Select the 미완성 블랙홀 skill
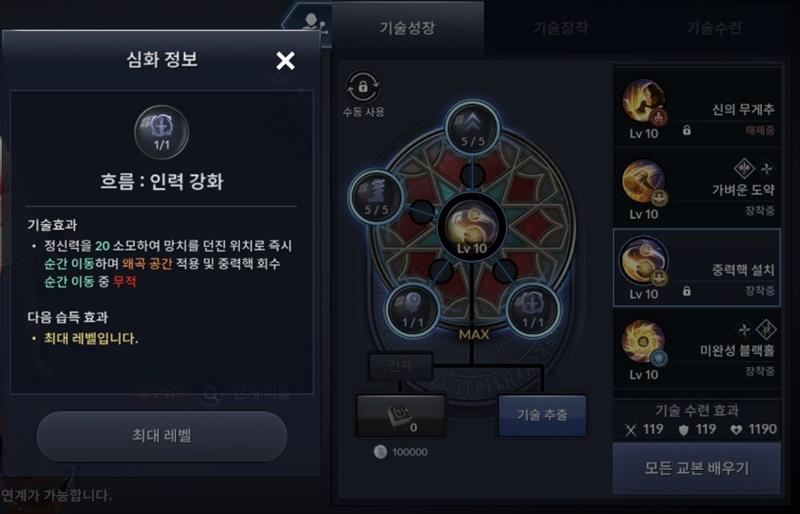 (x=697, y=349)
